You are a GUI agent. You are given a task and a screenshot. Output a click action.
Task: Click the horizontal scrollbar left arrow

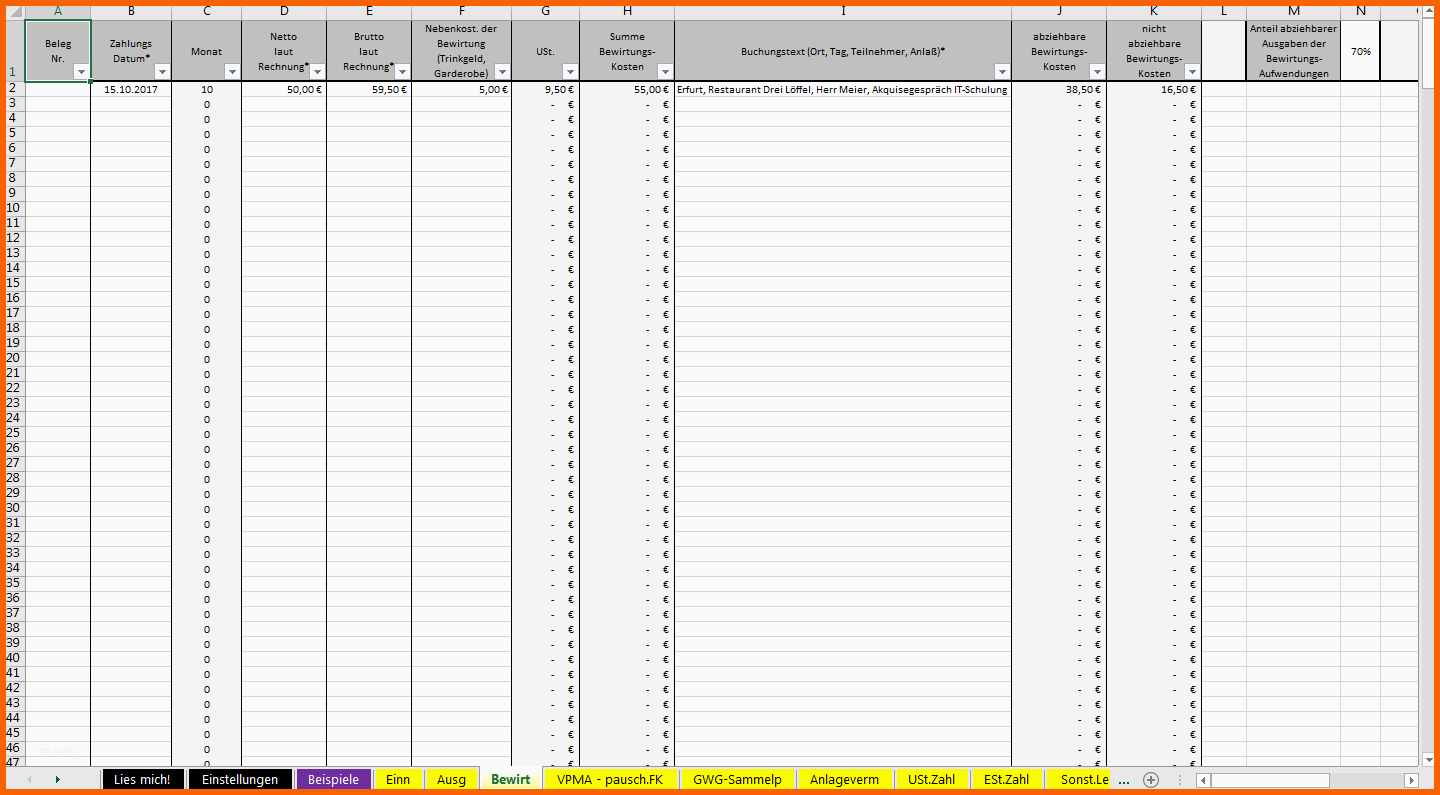(1204, 780)
